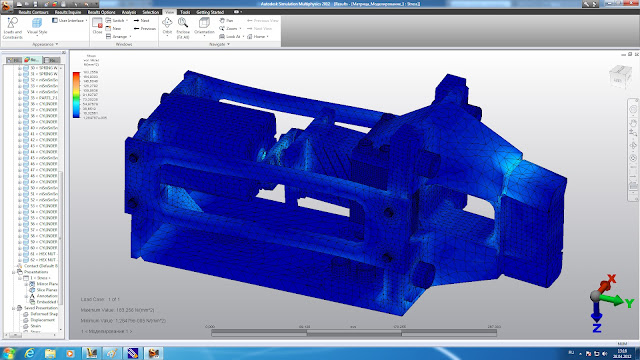Collapse the Saved Presentations node
Screen dimensions: 640x360
[13, 308]
